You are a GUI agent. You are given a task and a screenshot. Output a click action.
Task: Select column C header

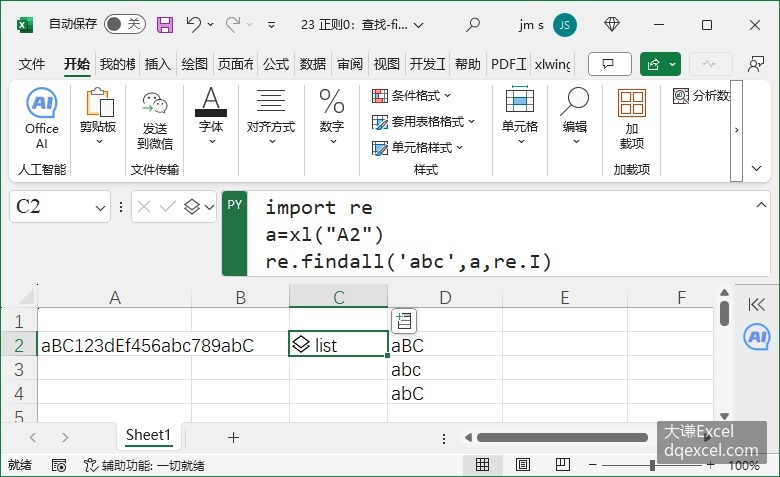(338, 297)
